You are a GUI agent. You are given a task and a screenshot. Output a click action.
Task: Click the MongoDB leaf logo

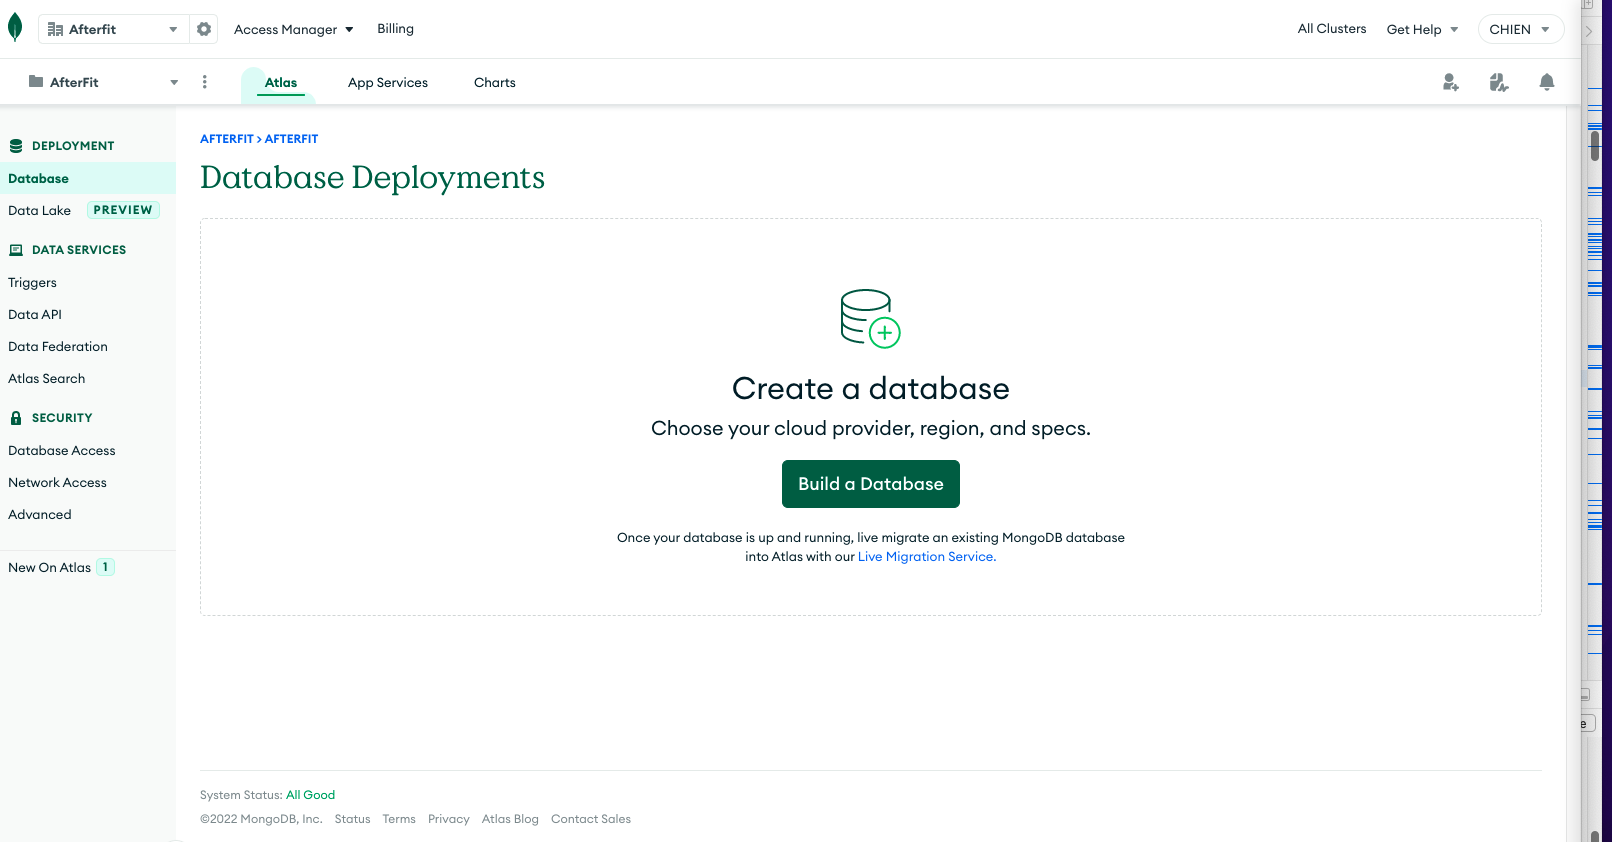pos(15,28)
